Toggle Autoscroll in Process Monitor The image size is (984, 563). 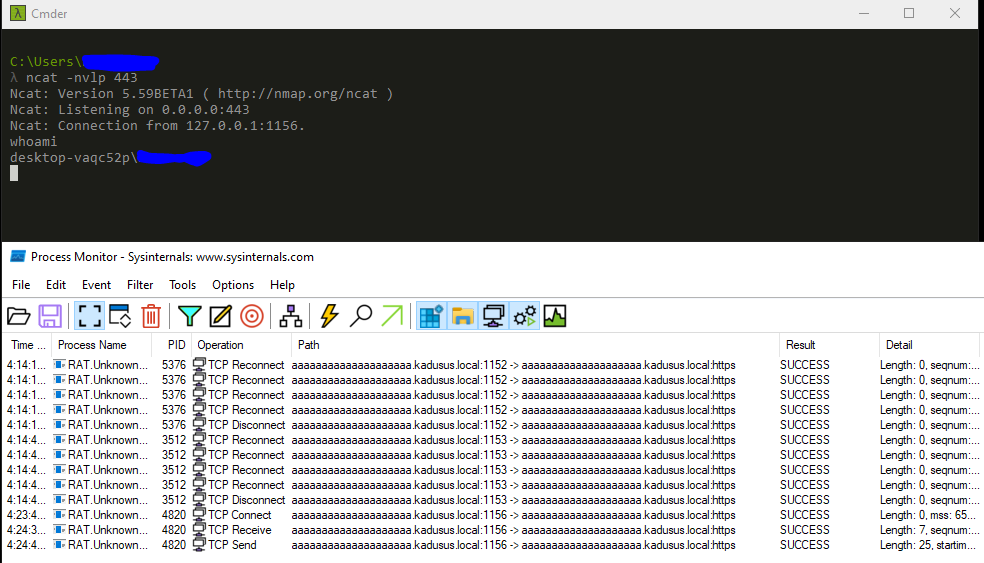120,316
